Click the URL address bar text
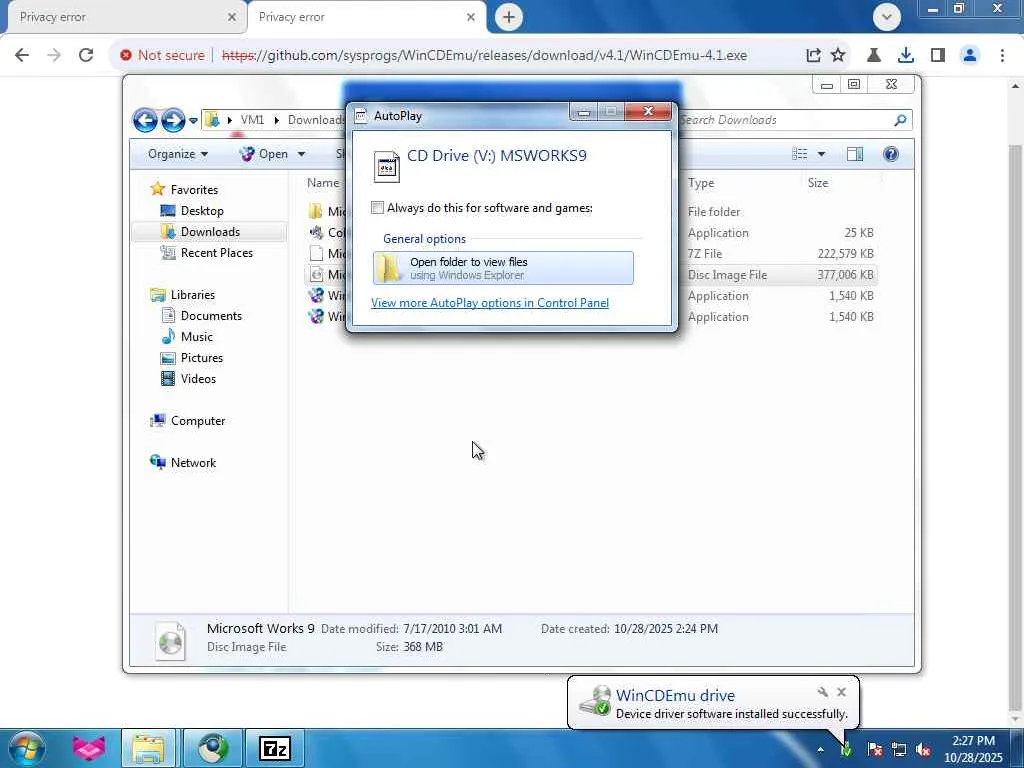Screen dimensions: 1024x768 485,56
